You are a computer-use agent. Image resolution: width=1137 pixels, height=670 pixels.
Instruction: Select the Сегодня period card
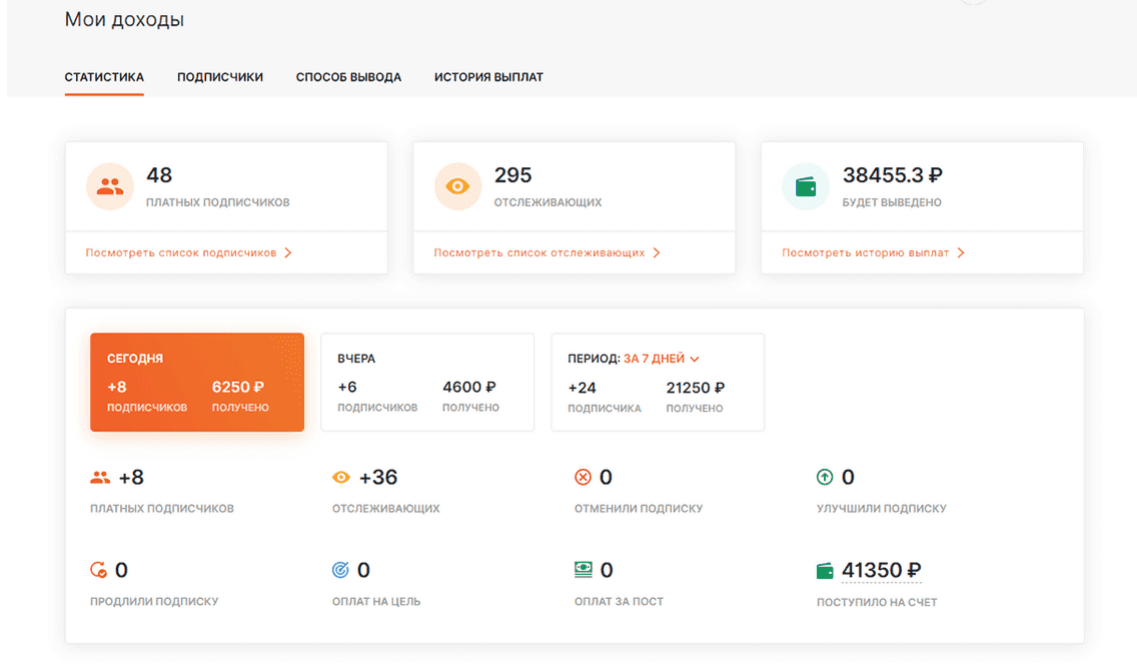tap(197, 382)
